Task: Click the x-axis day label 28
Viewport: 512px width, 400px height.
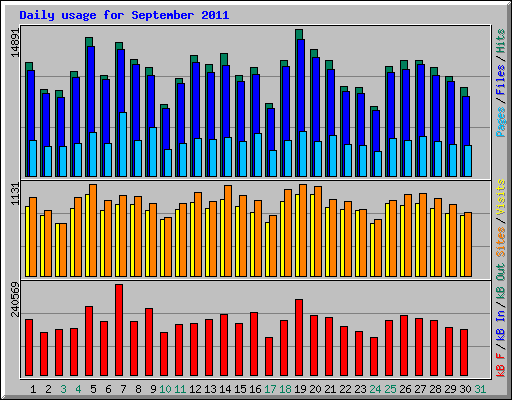Action: [x=435, y=389]
